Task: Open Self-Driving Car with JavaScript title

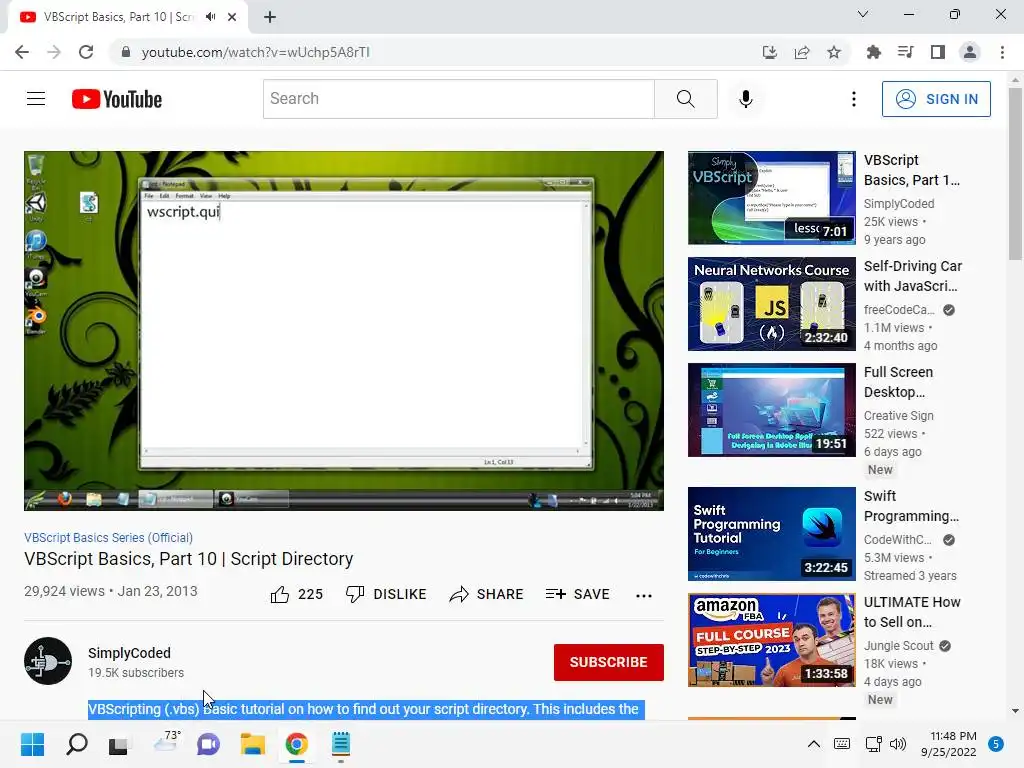Action: pos(913,276)
